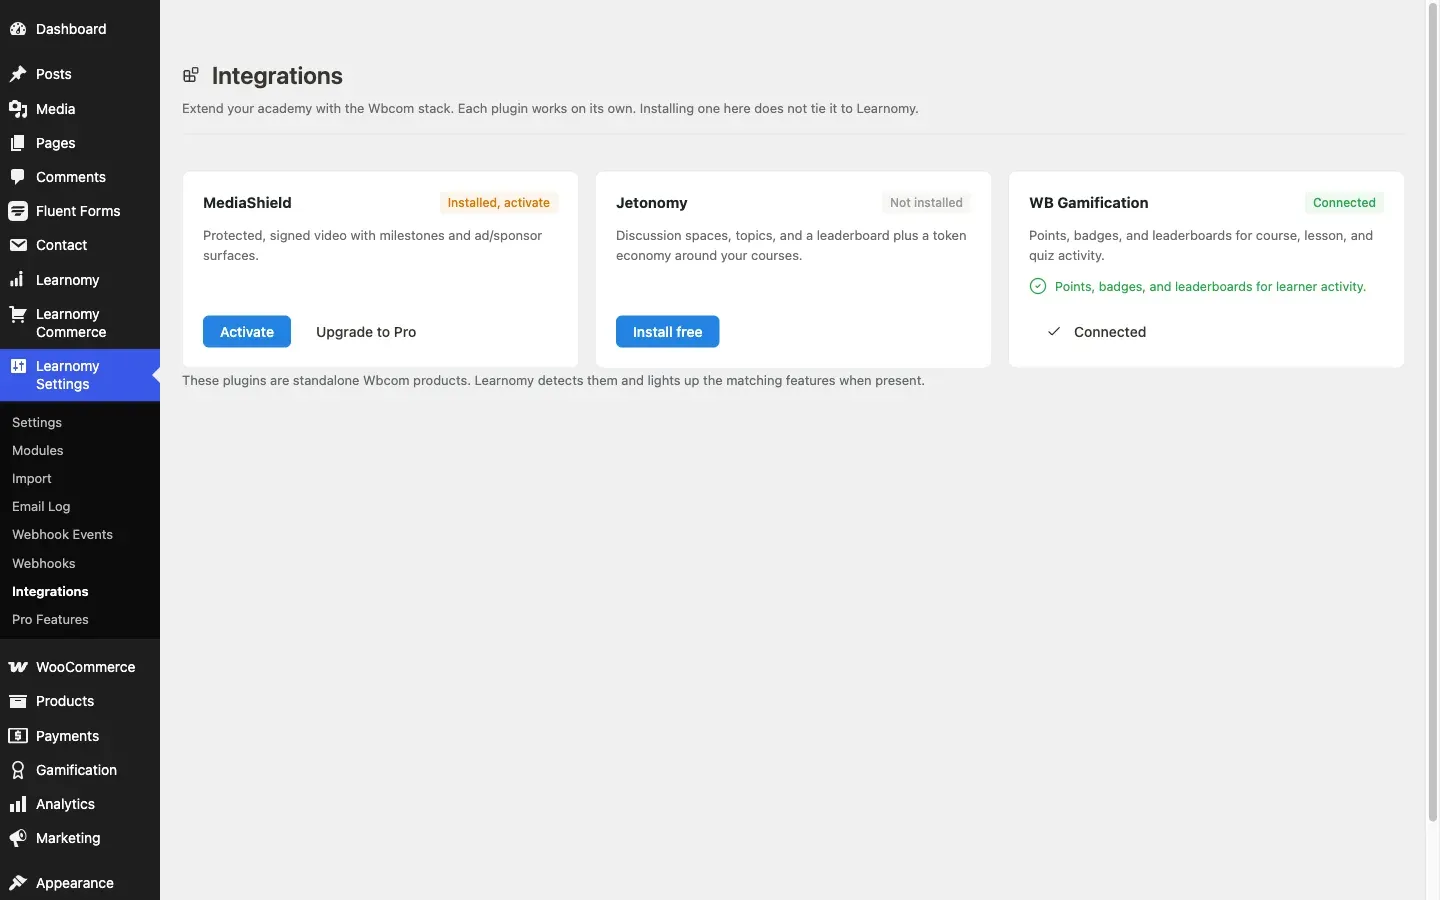Image resolution: width=1440 pixels, height=900 pixels.
Task: Open Contact menu item
Action: point(80,245)
